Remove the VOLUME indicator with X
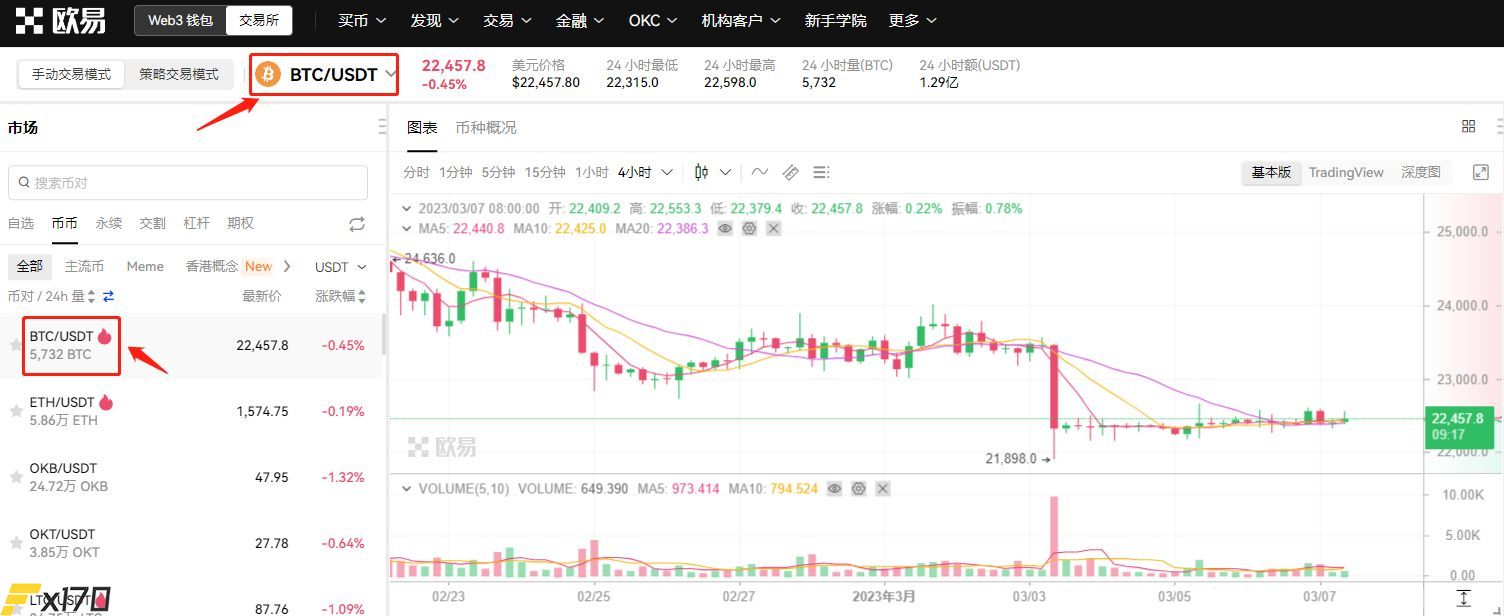 (x=883, y=489)
